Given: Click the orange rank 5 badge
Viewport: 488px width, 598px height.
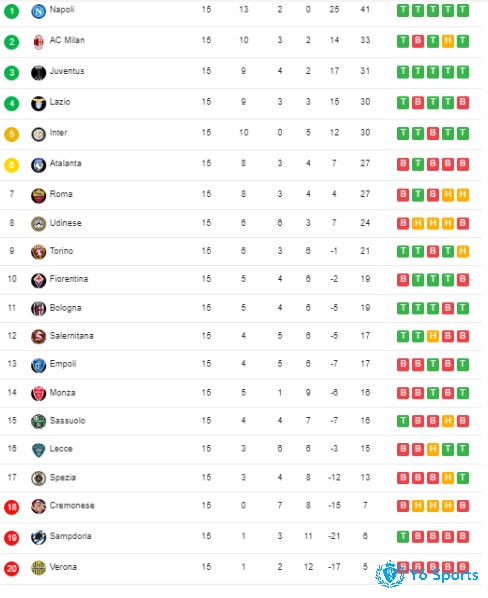Looking at the screenshot, I should click(11, 134).
